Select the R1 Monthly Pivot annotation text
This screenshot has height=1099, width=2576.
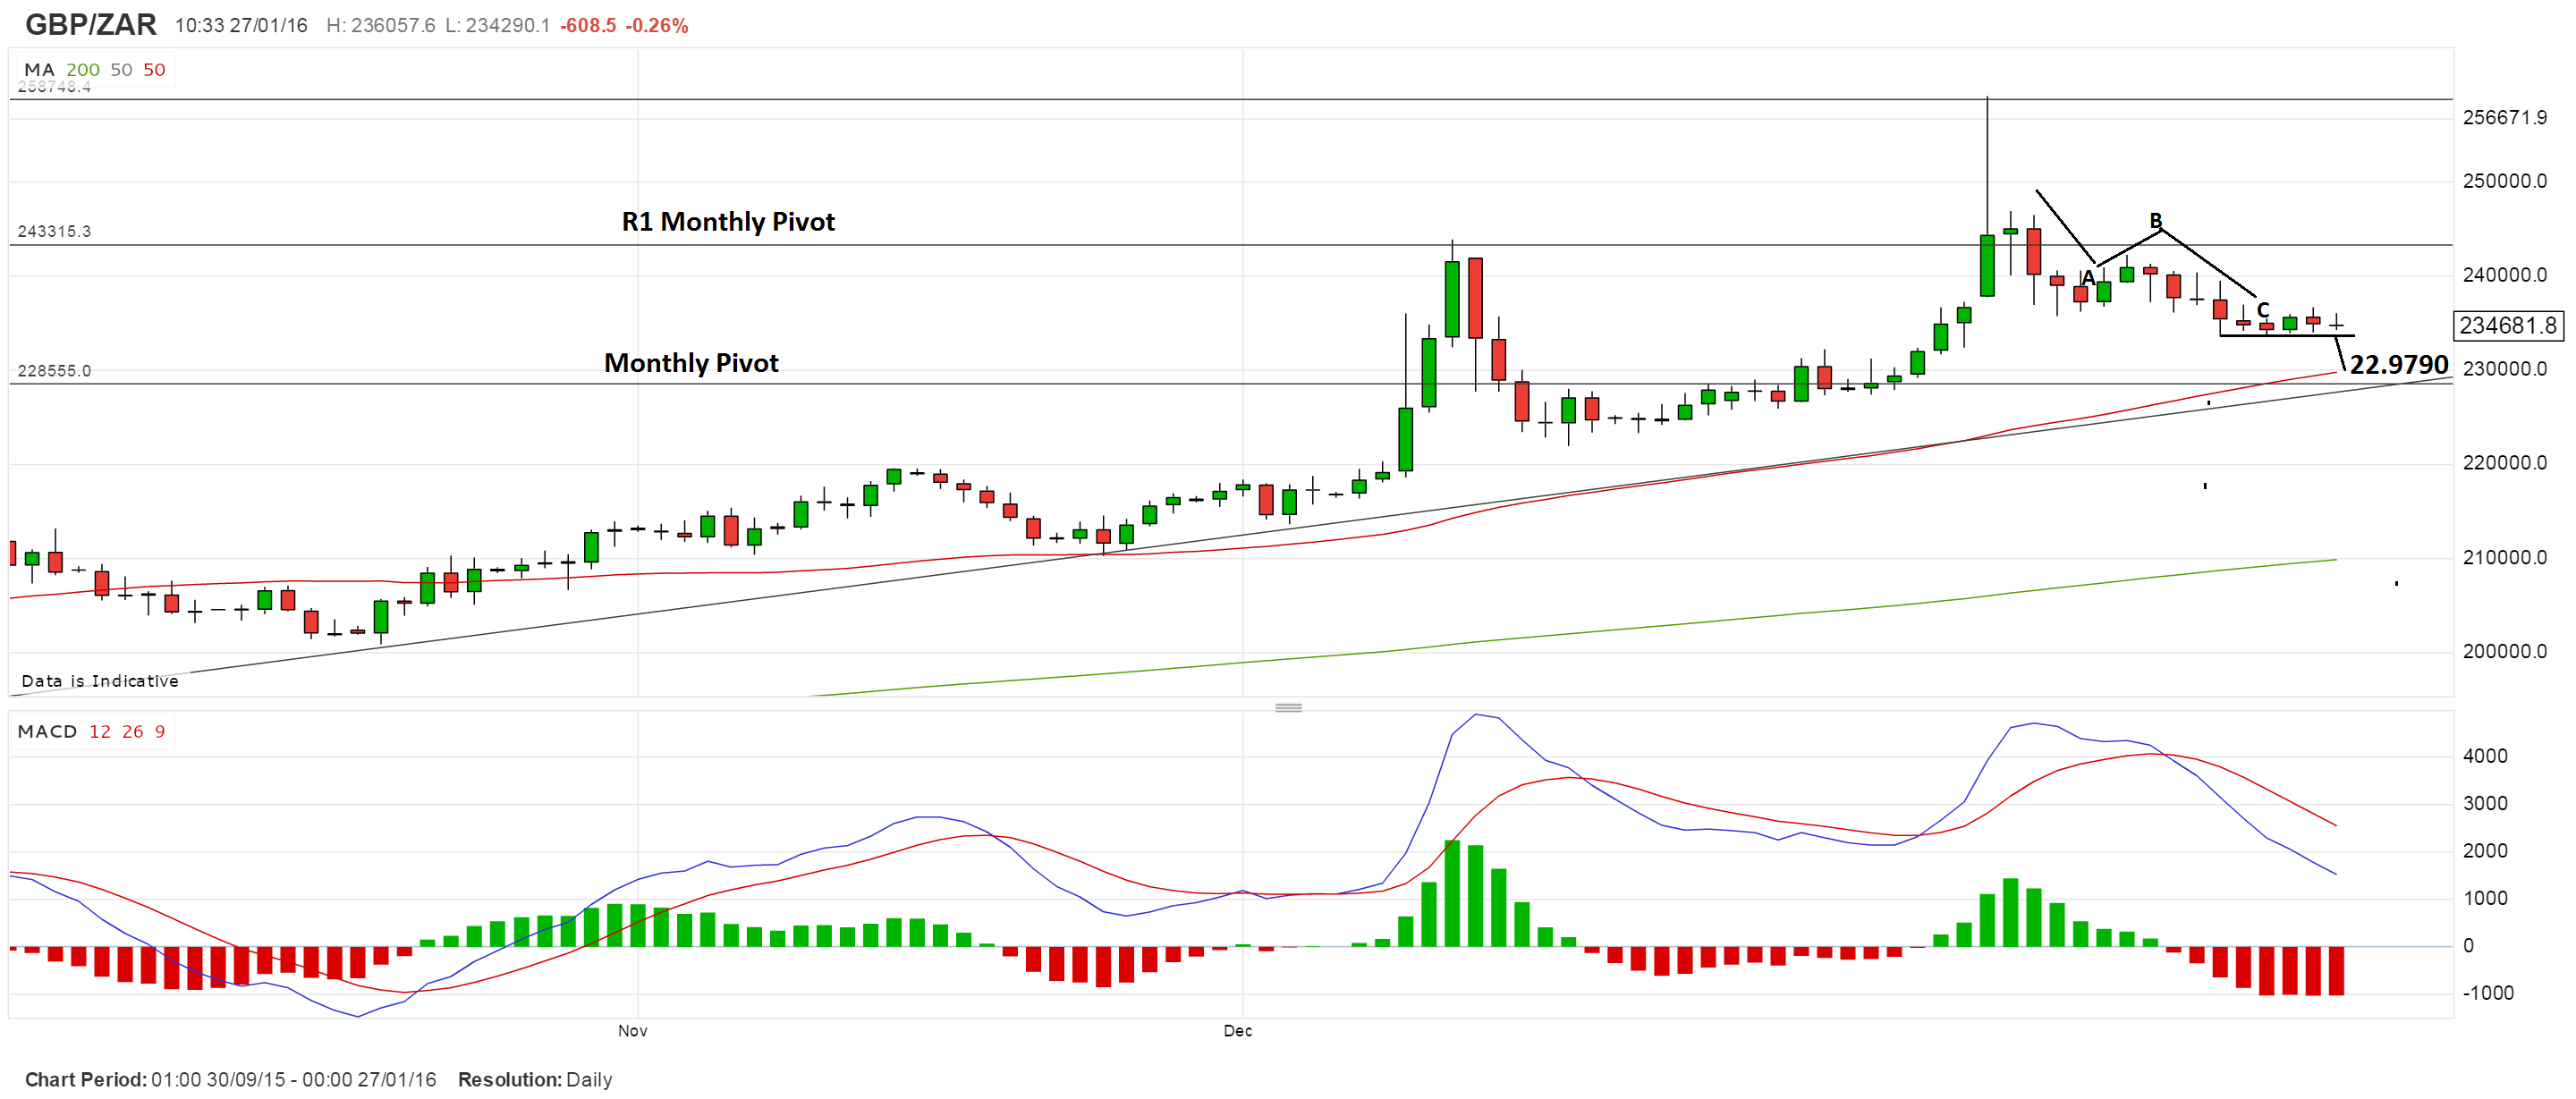[x=728, y=221]
